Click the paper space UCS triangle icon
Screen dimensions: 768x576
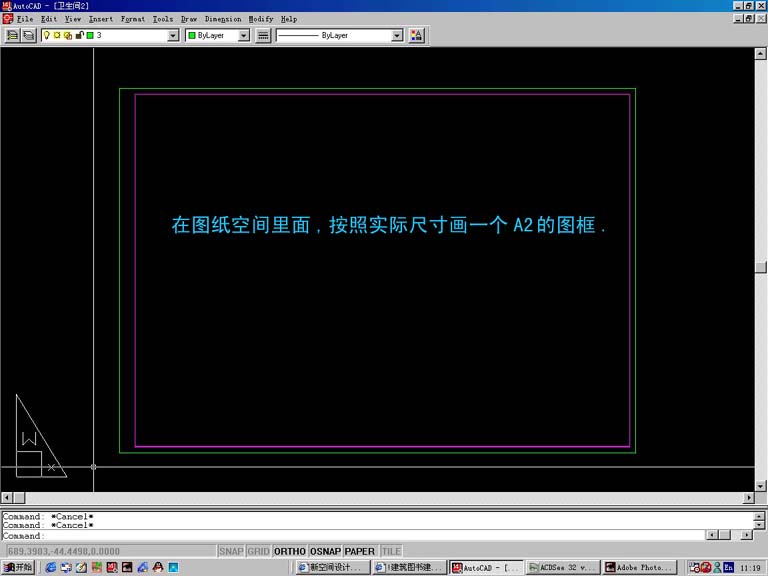40,436
